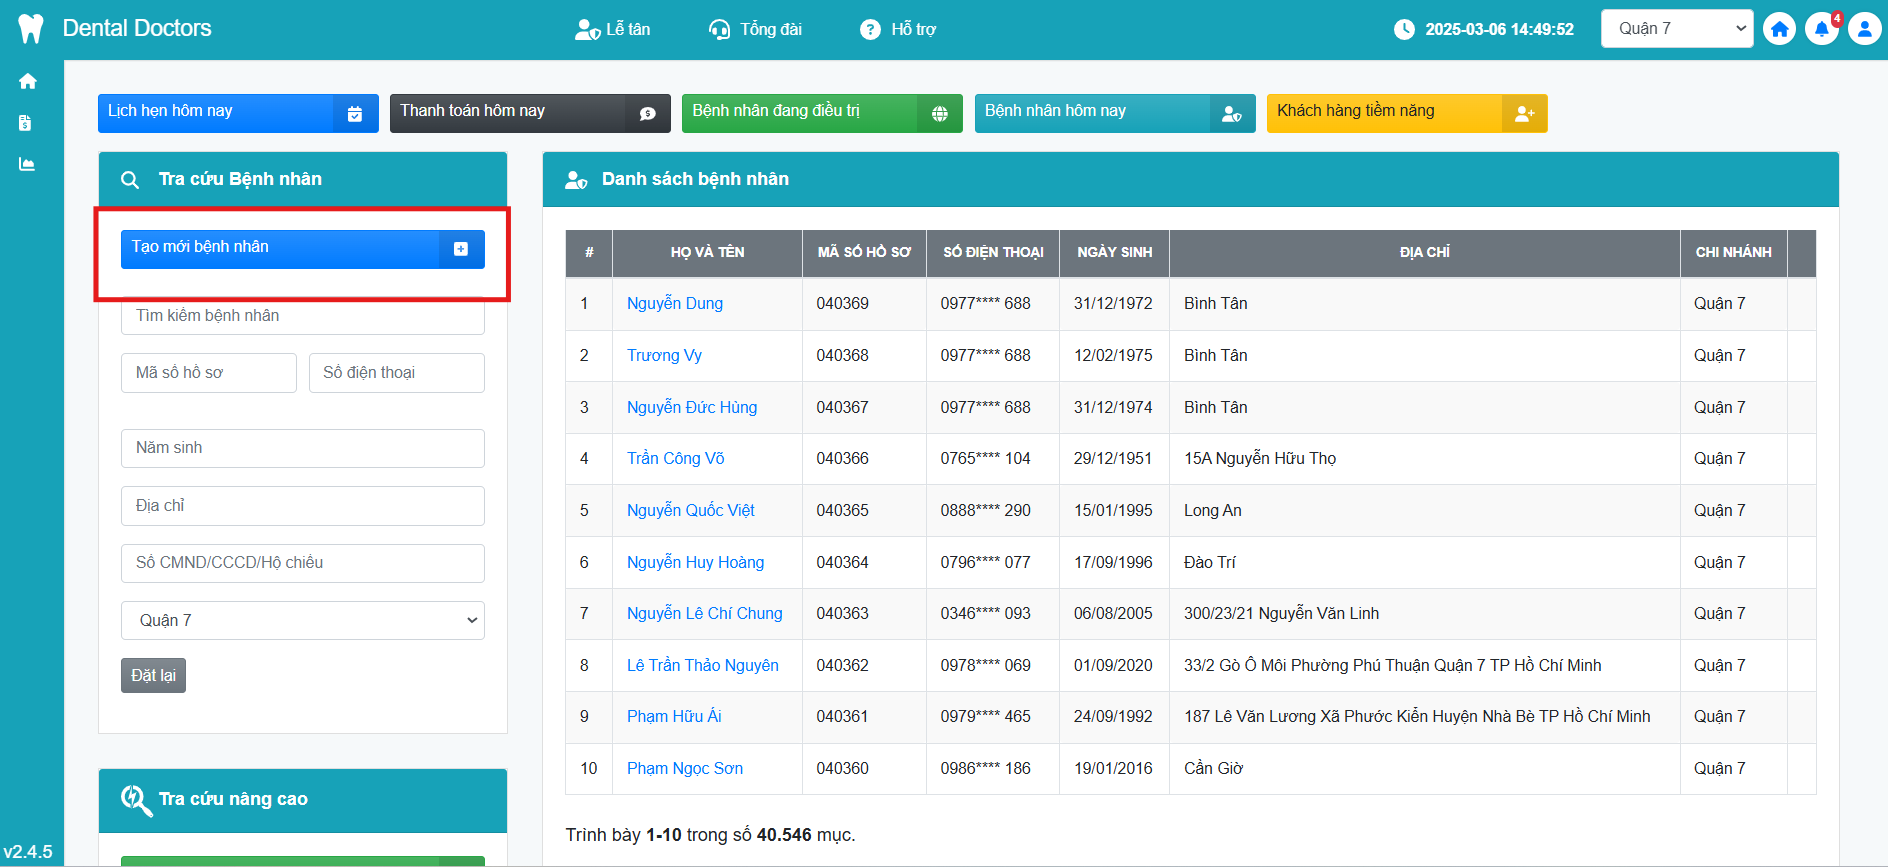This screenshot has width=1888, height=867.
Task: Open patient Nguyễn Dung's record link
Action: click(x=674, y=304)
